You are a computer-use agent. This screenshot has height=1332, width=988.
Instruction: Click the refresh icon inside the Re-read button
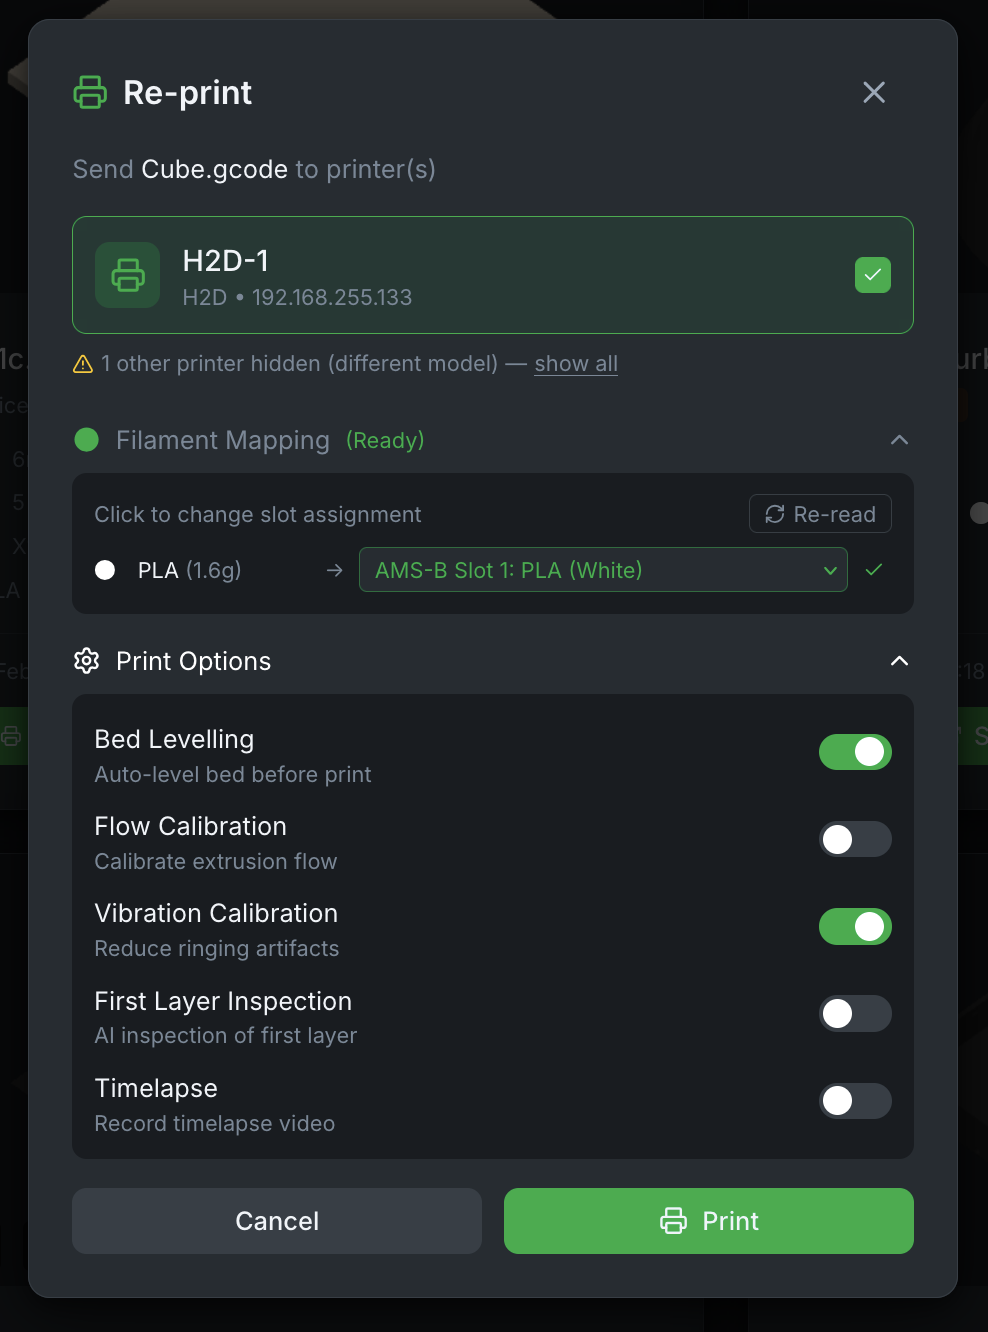coord(775,514)
